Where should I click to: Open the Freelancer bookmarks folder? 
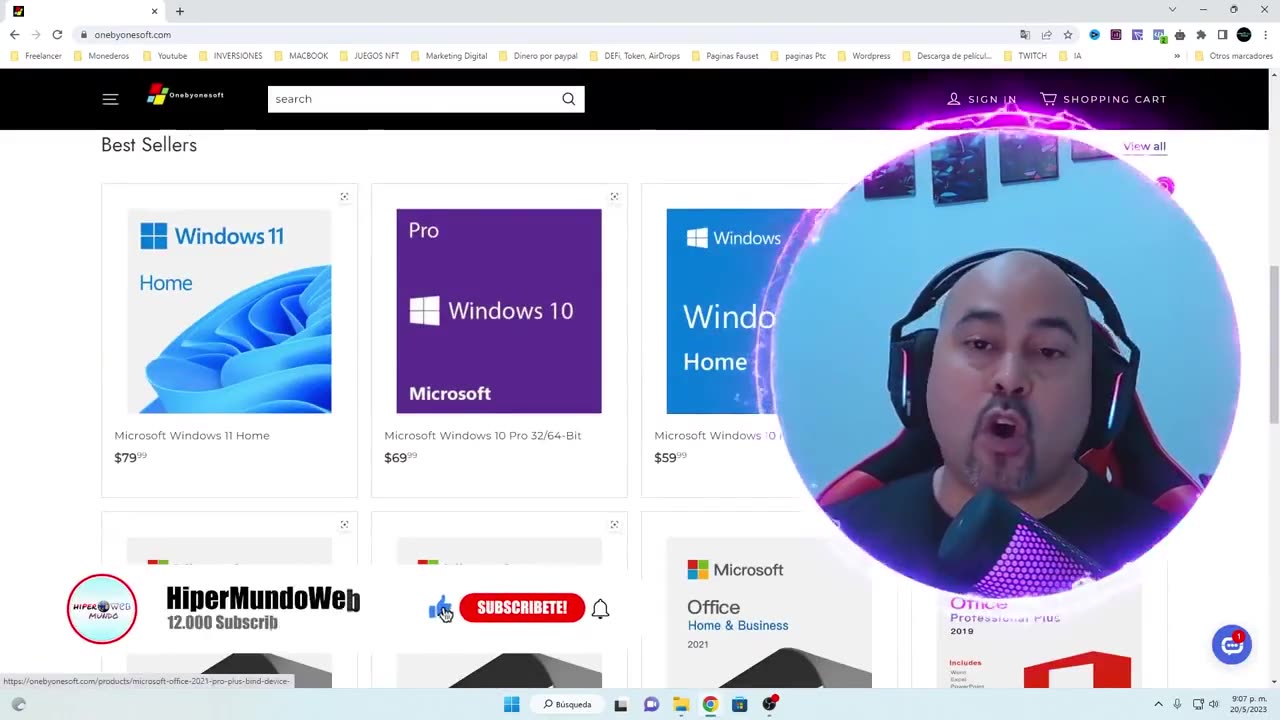tap(36, 56)
